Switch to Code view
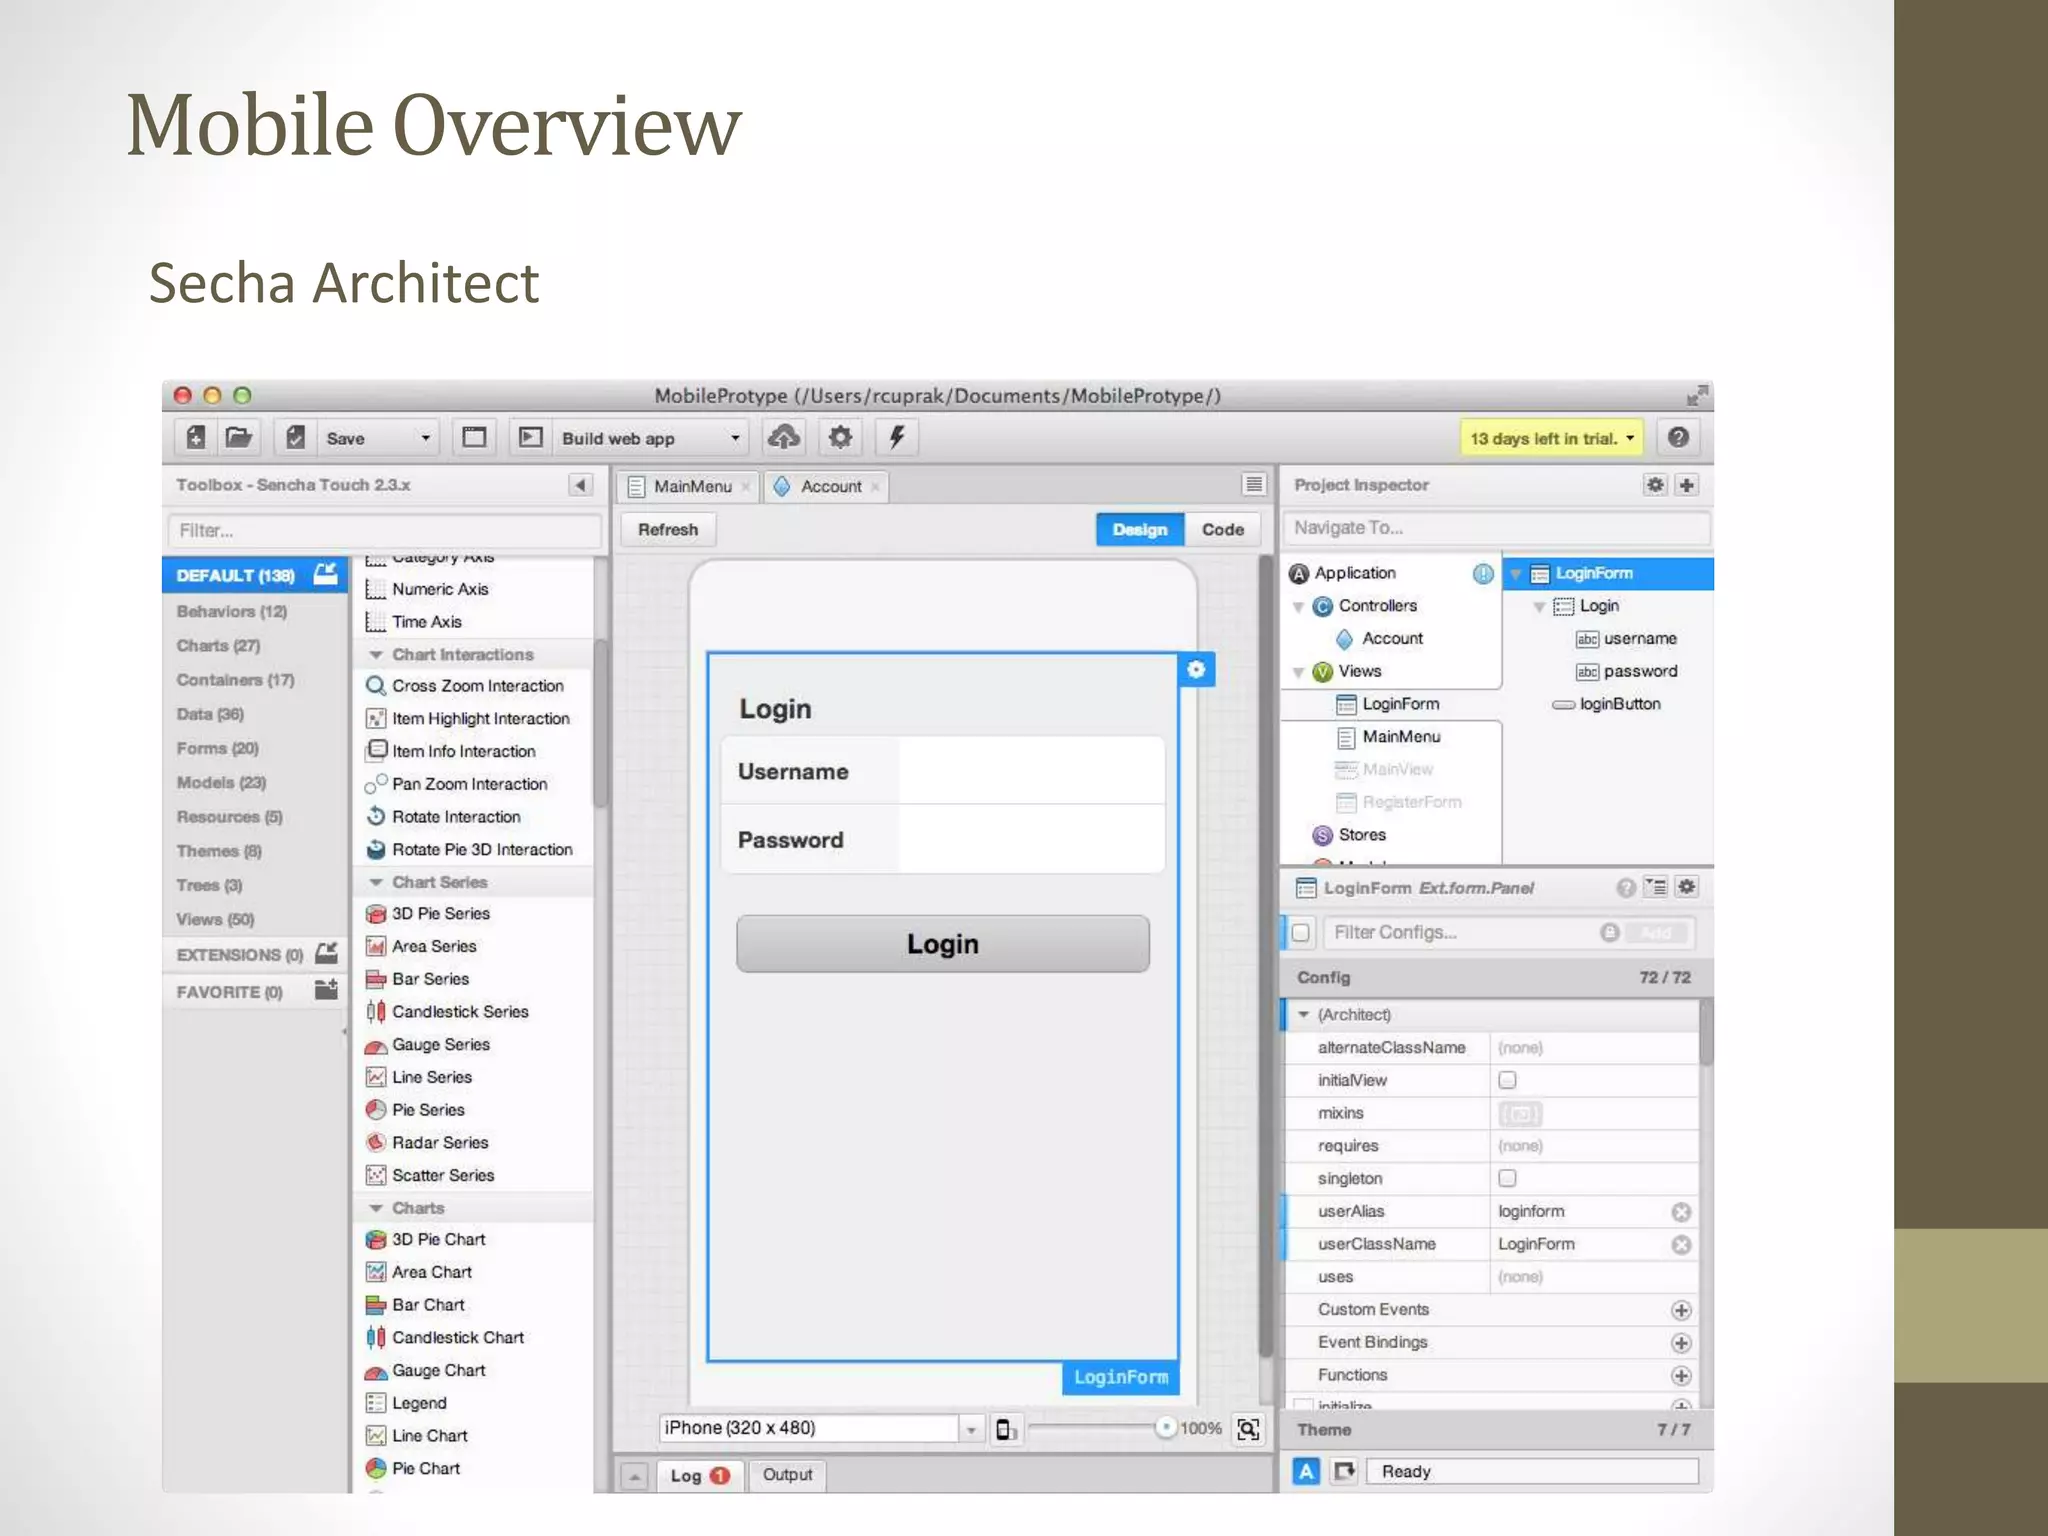The width and height of the screenshot is (2048, 1536). point(1222,529)
